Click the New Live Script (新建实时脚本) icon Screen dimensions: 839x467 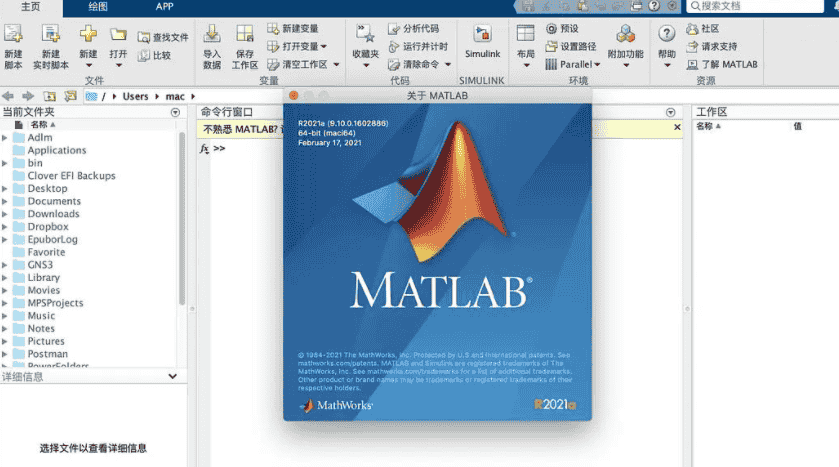(x=51, y=34)
